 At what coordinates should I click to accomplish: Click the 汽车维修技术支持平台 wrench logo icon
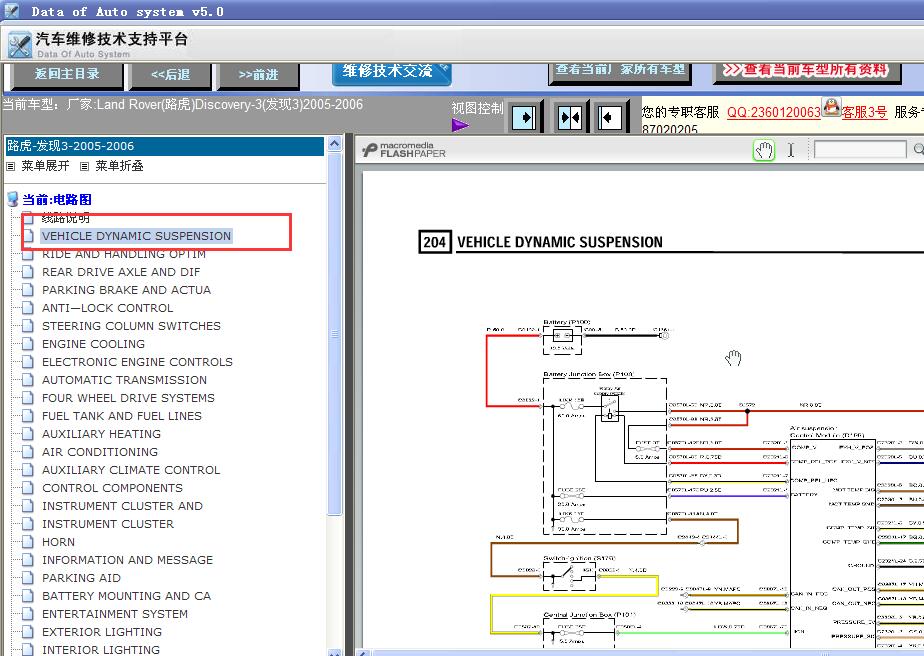(19, 45)
